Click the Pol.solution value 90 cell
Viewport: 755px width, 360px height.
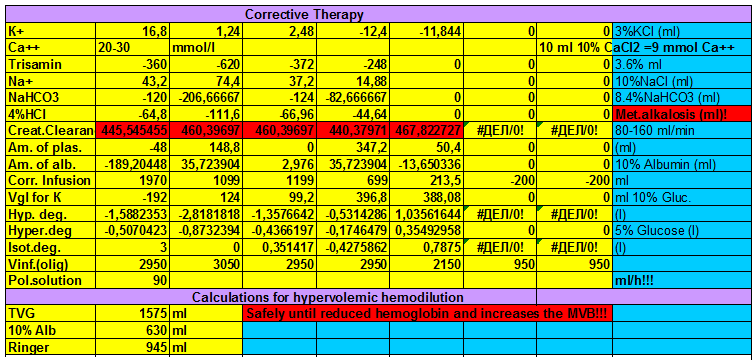[x=132, y=280]
